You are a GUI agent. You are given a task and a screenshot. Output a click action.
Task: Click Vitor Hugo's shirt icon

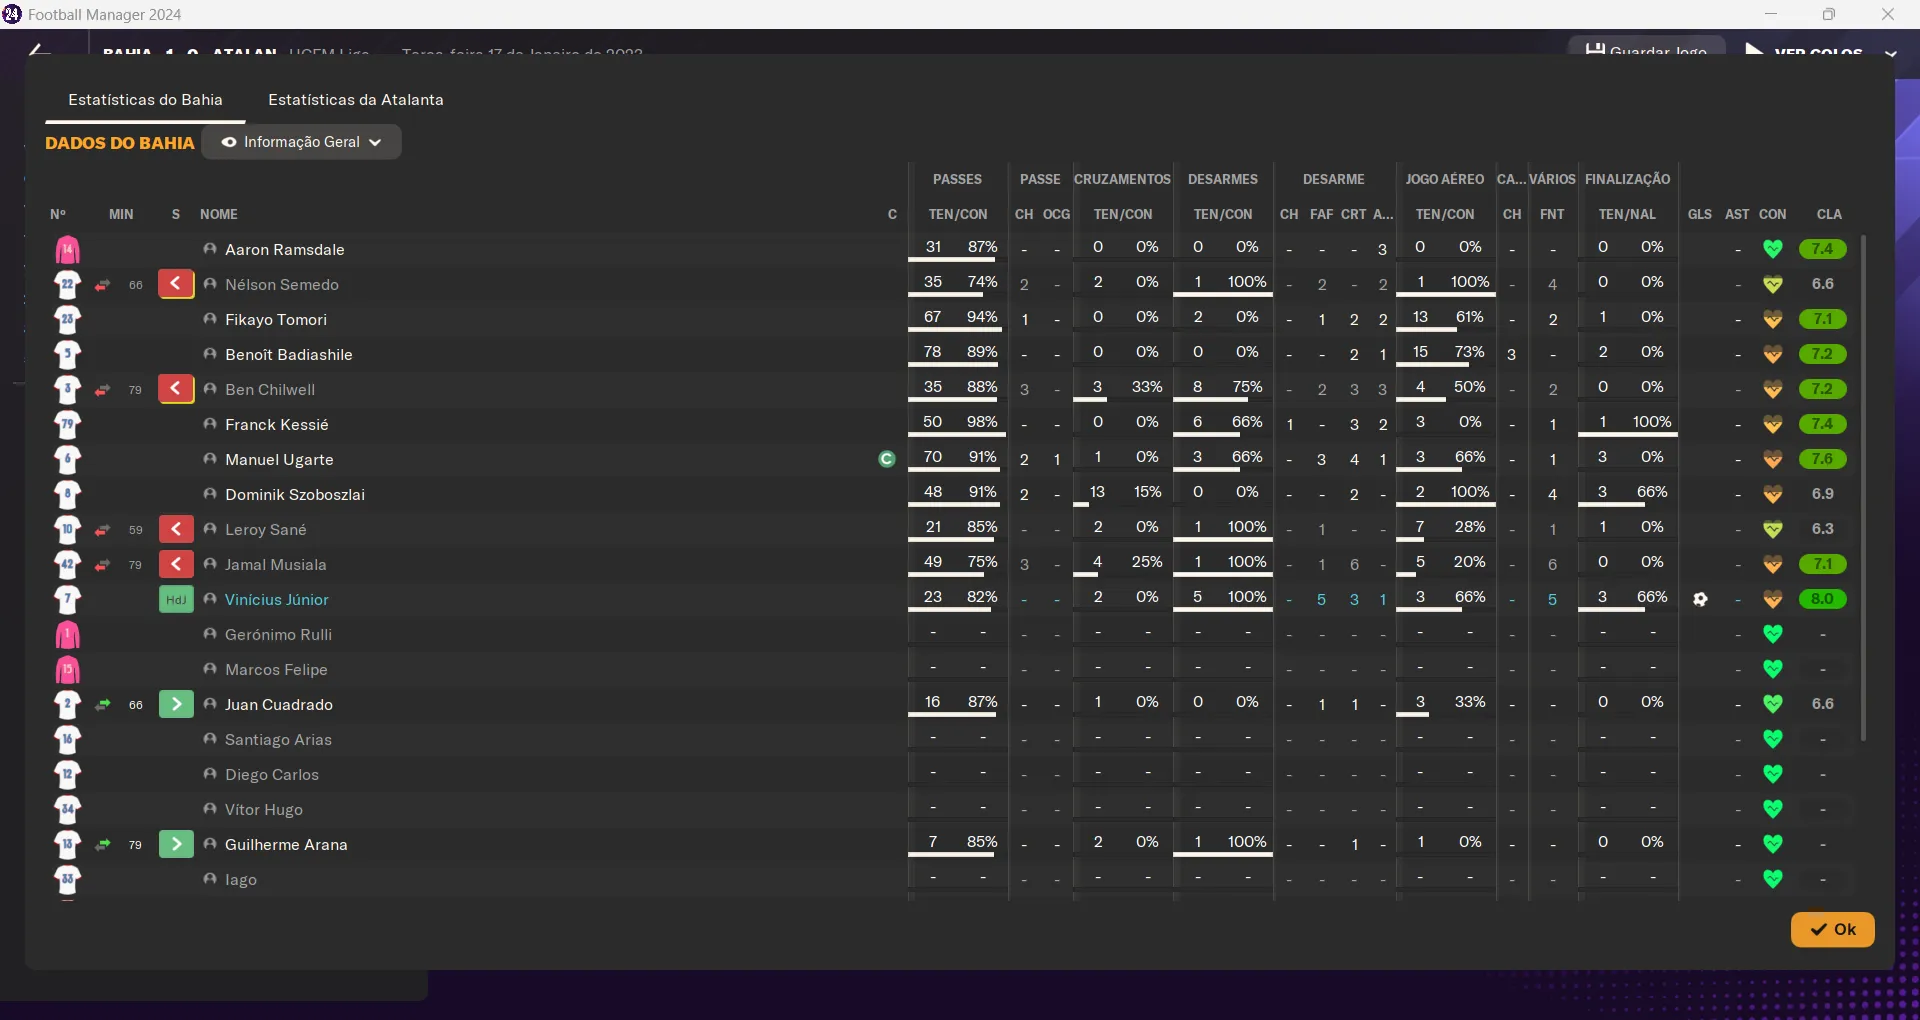click(x=67, y=810)
